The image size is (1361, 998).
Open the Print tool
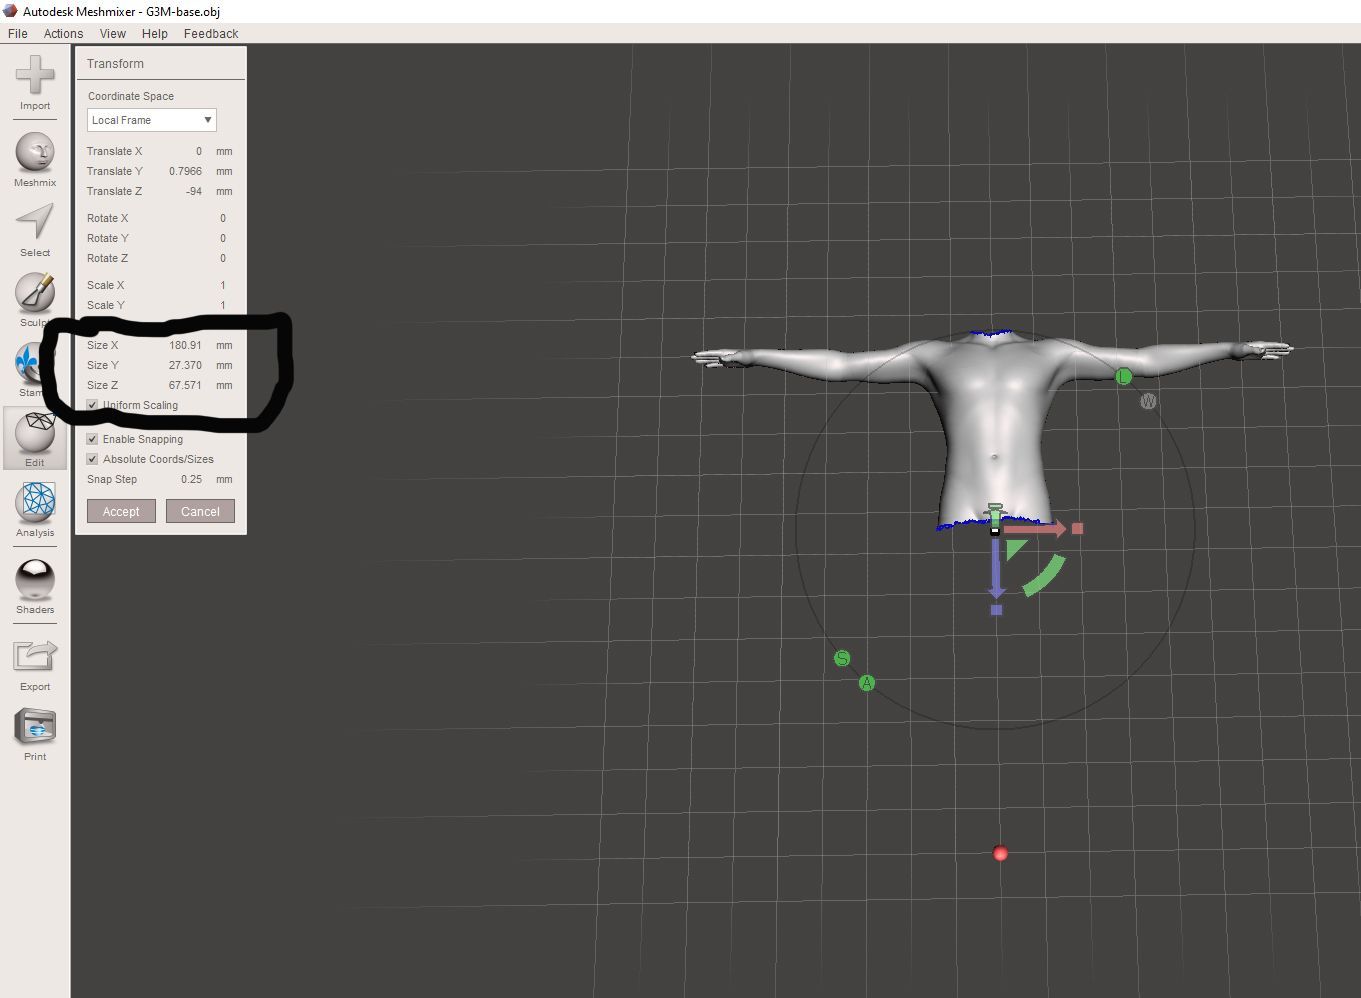(x=35, y=726)
